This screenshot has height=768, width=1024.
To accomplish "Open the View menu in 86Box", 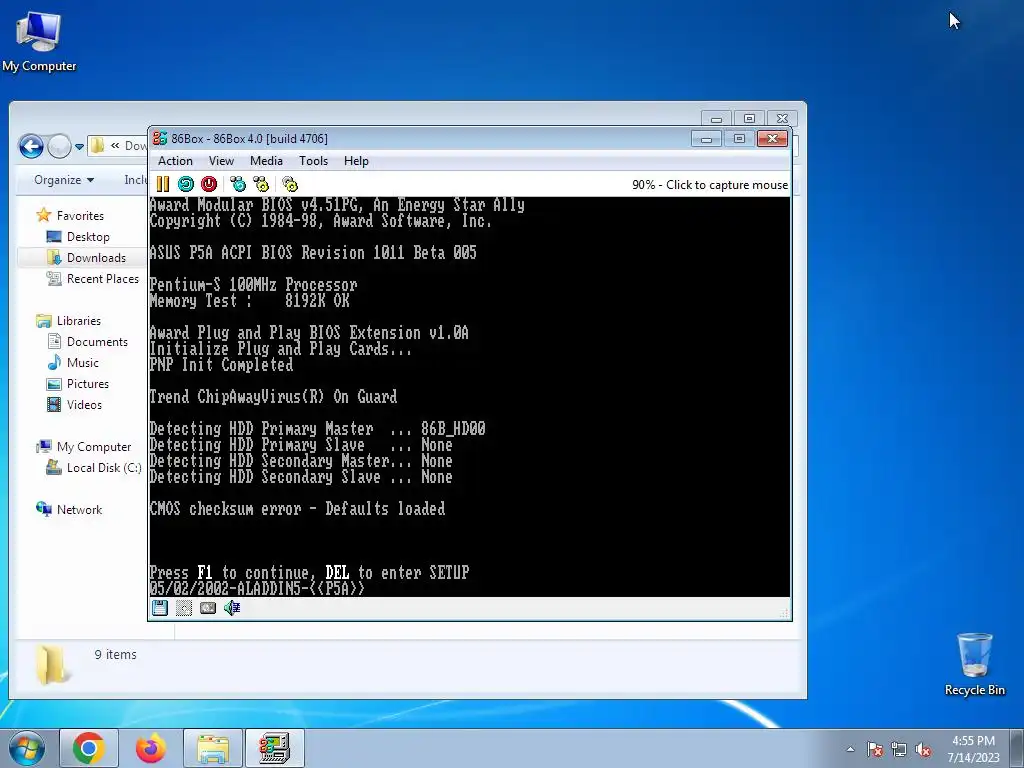I will point(221,161).
